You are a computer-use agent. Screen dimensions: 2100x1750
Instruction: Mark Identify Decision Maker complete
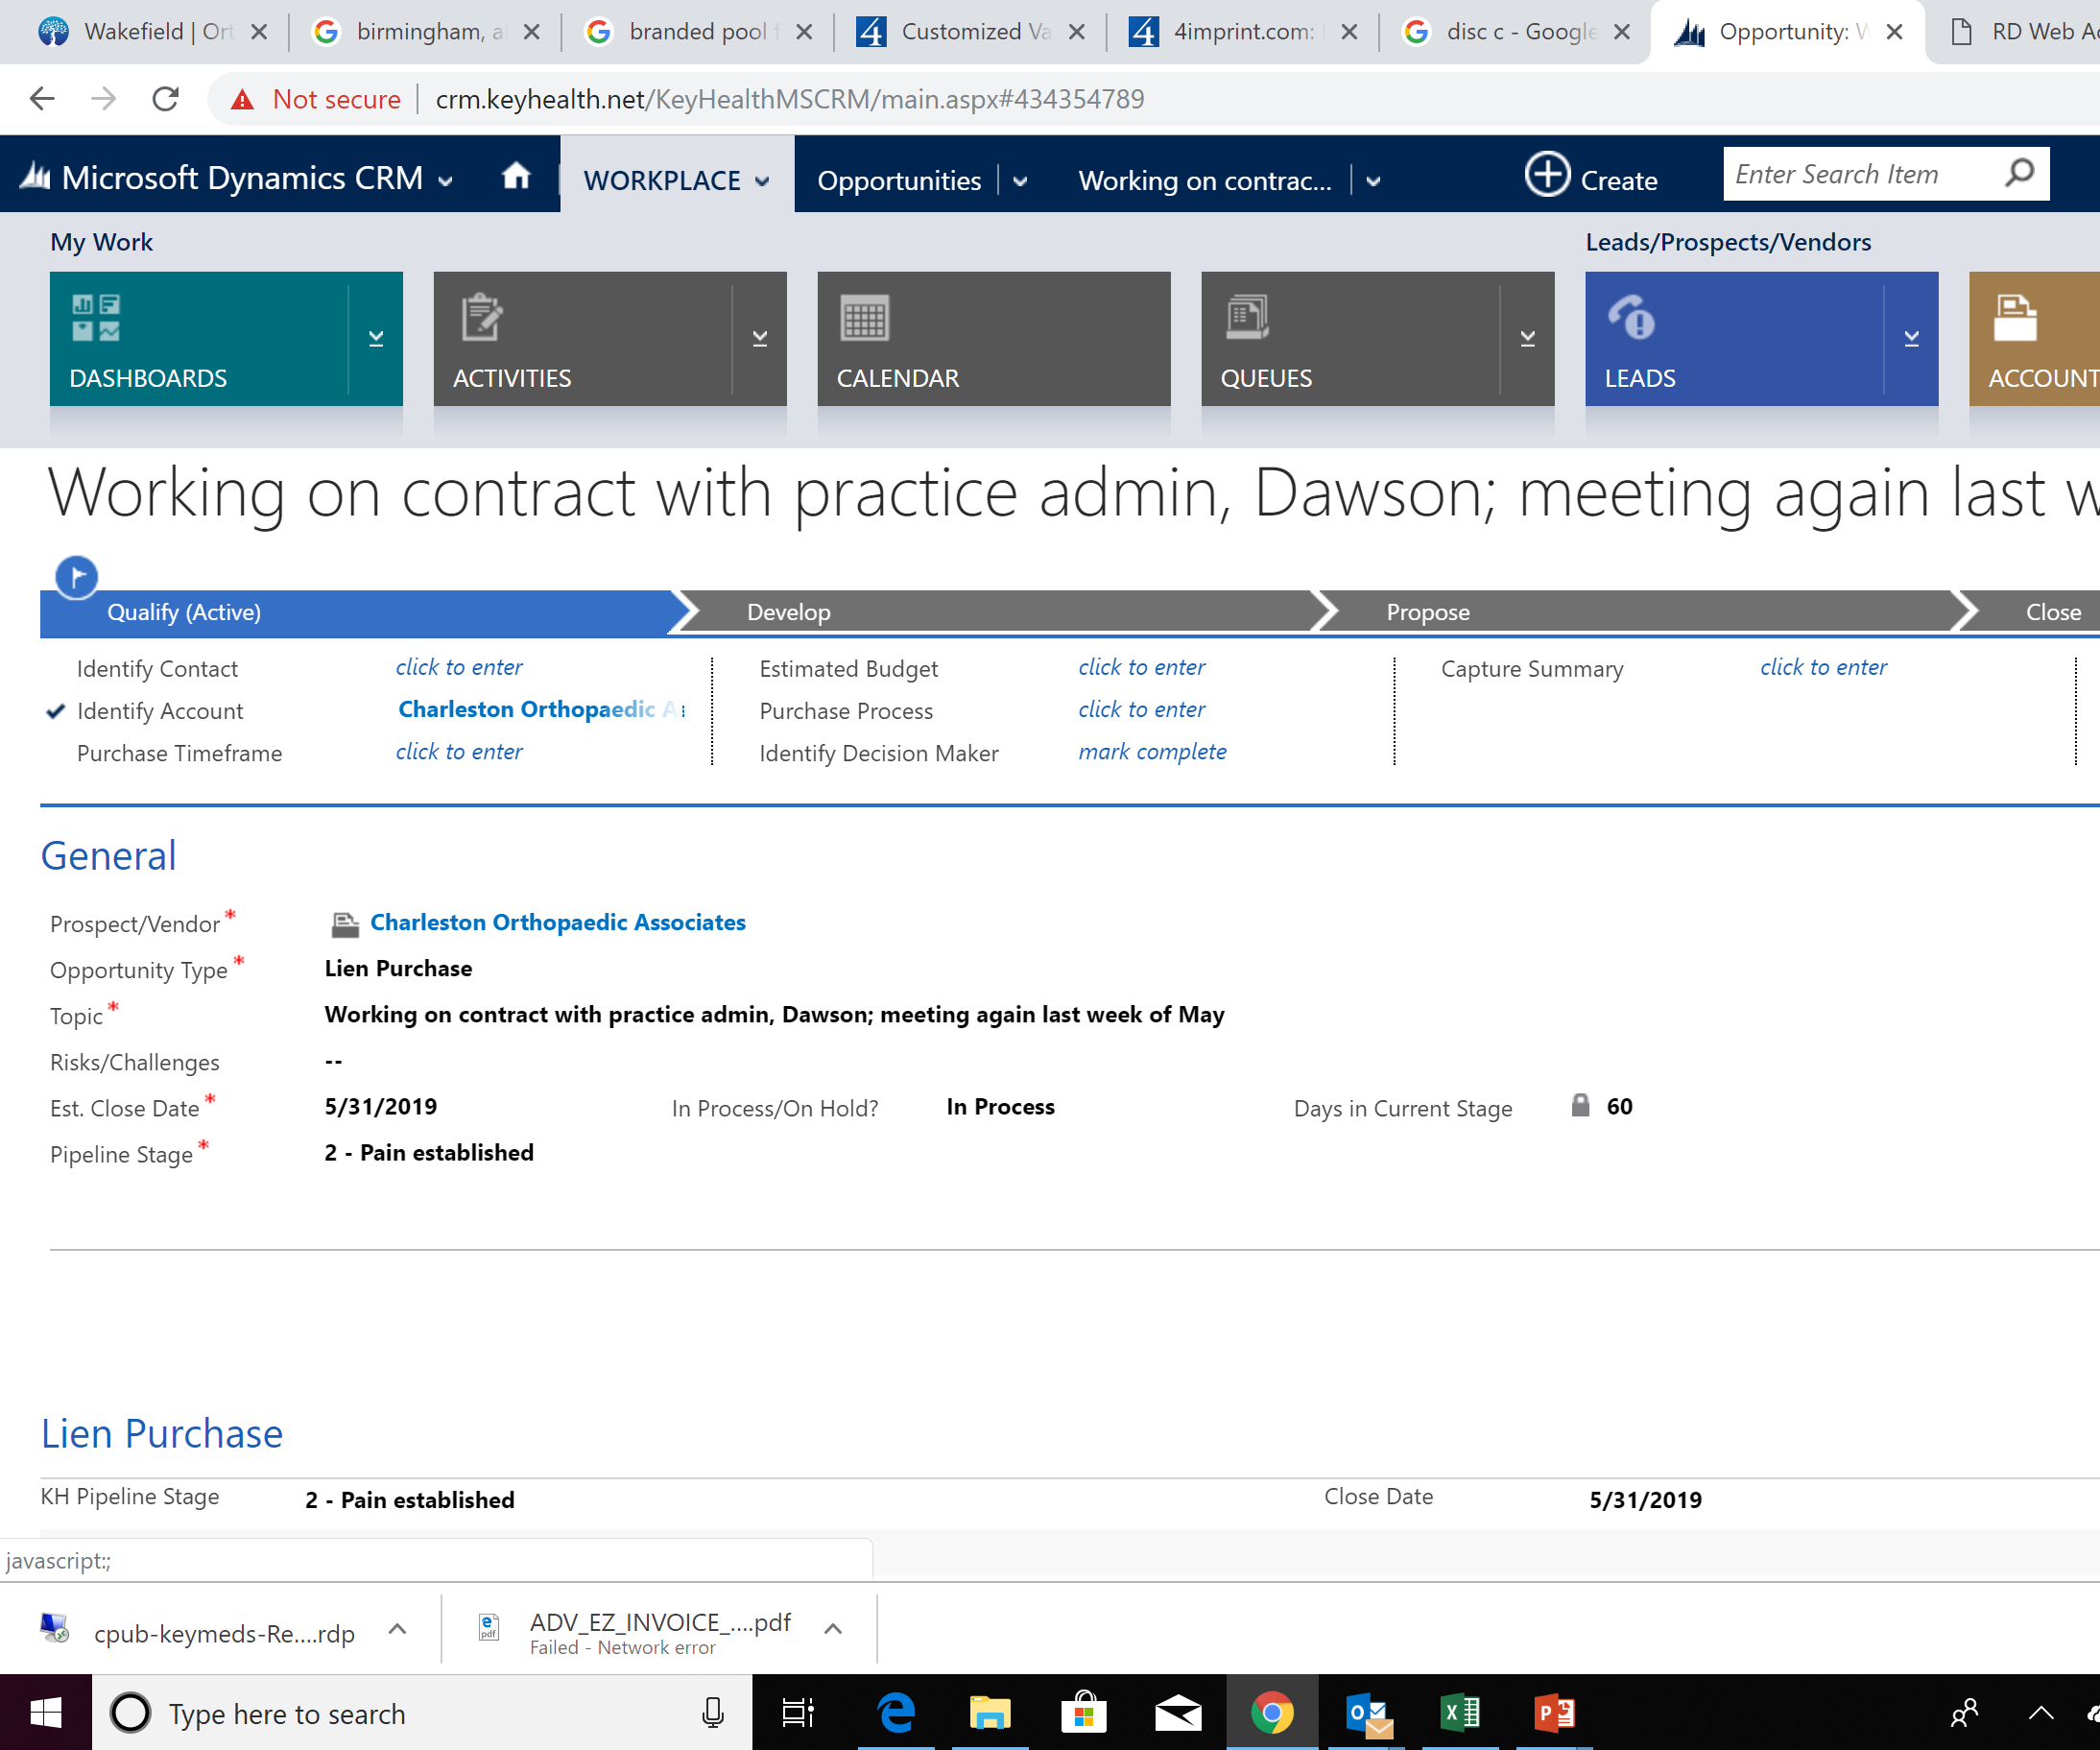tap(1151, 751)
